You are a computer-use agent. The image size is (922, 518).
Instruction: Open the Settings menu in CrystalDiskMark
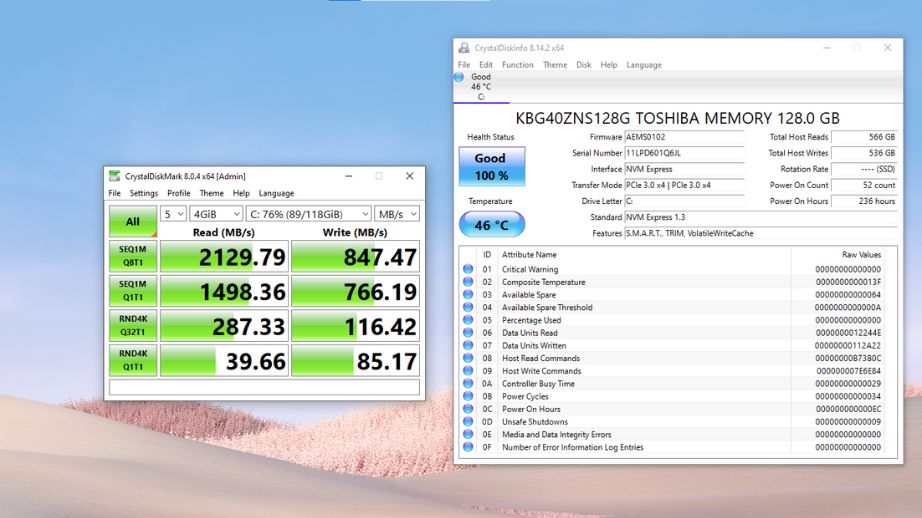coord(144,193)
